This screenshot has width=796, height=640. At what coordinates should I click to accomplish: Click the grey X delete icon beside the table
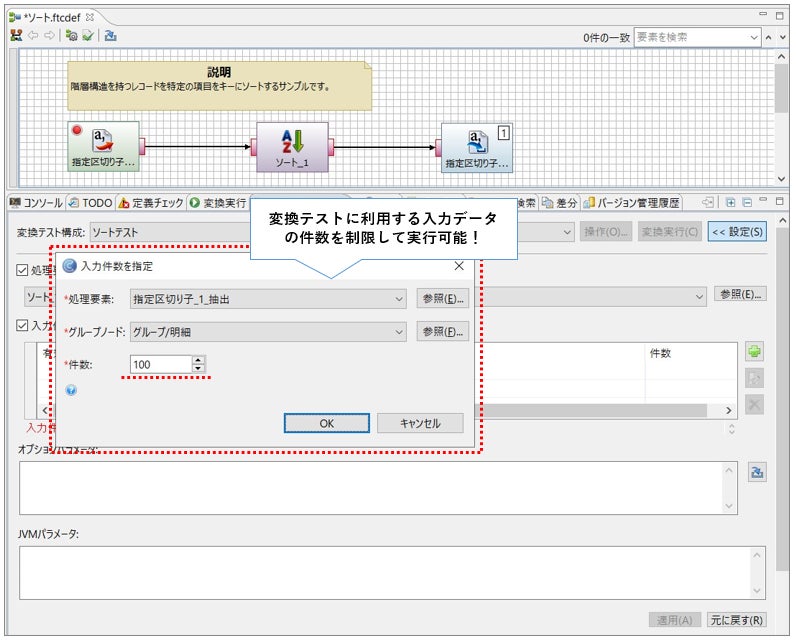point(754,405)
